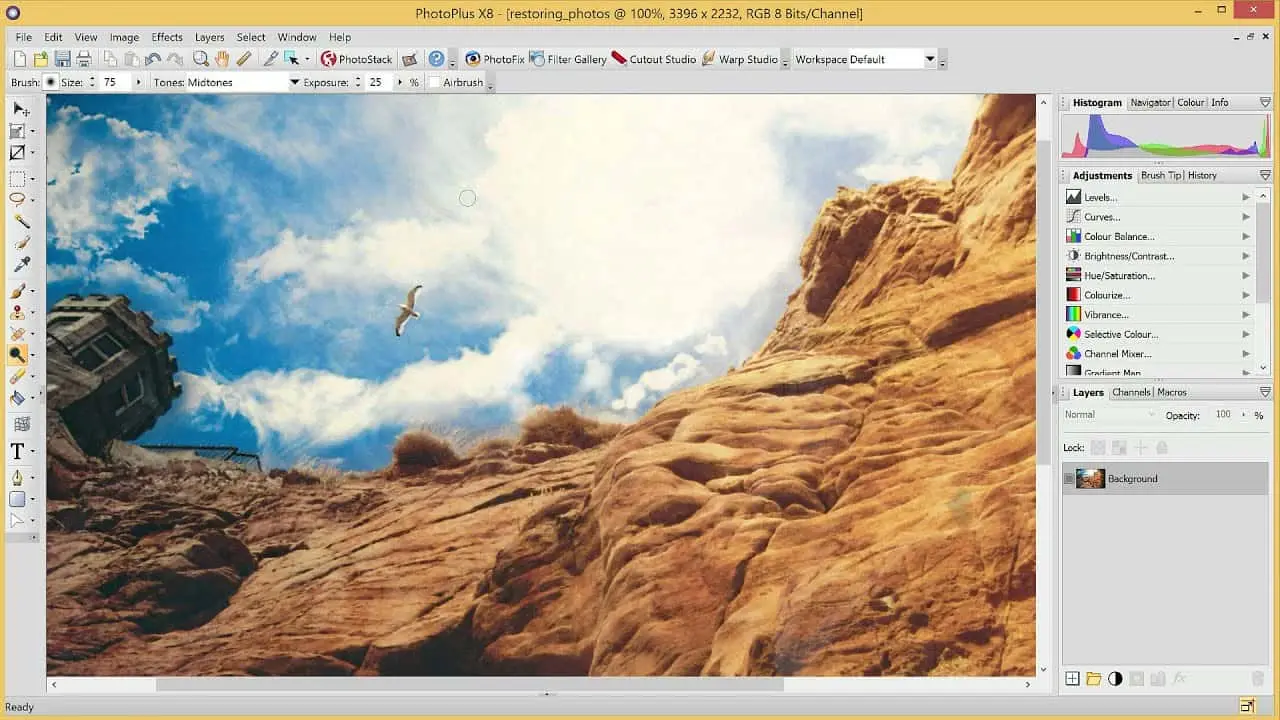The height and width of the screenshot is (720, 1280).
Task: Choose the Rectangle Selection tool
Action: pyautogui.click(x=18, y=179)
